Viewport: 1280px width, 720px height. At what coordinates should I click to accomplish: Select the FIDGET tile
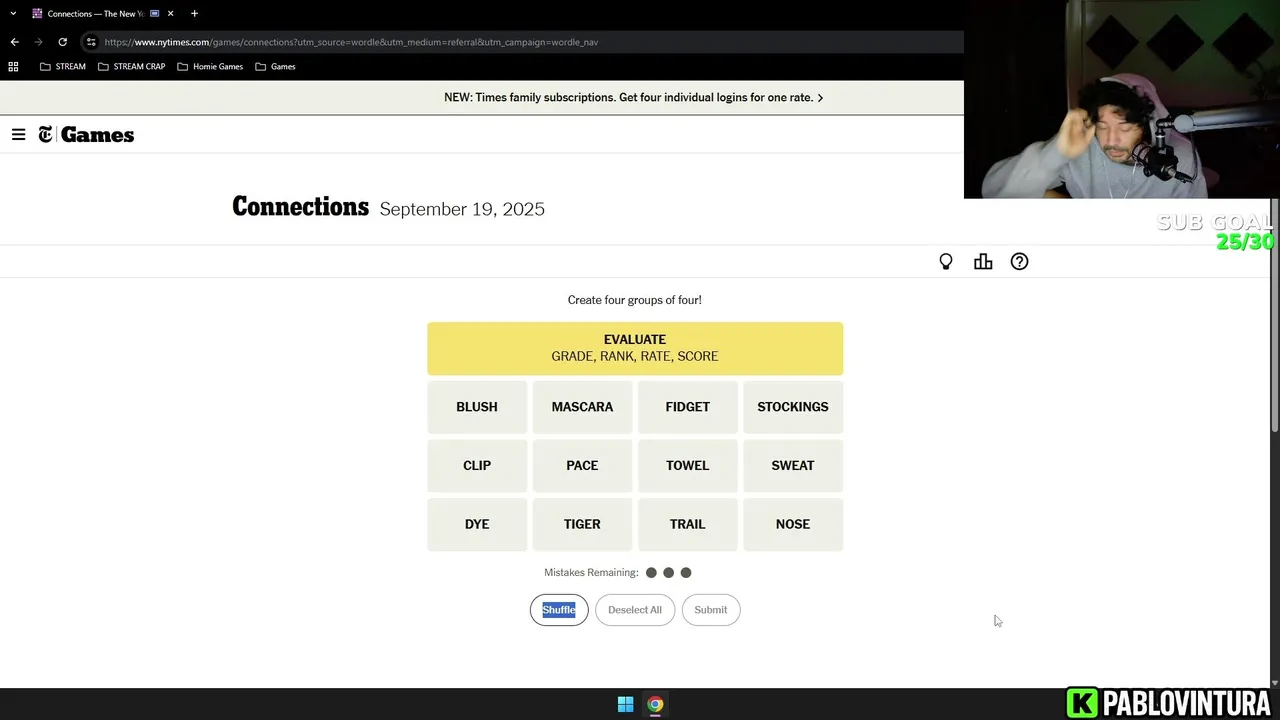pyautogui.click(x=688, y=407)
